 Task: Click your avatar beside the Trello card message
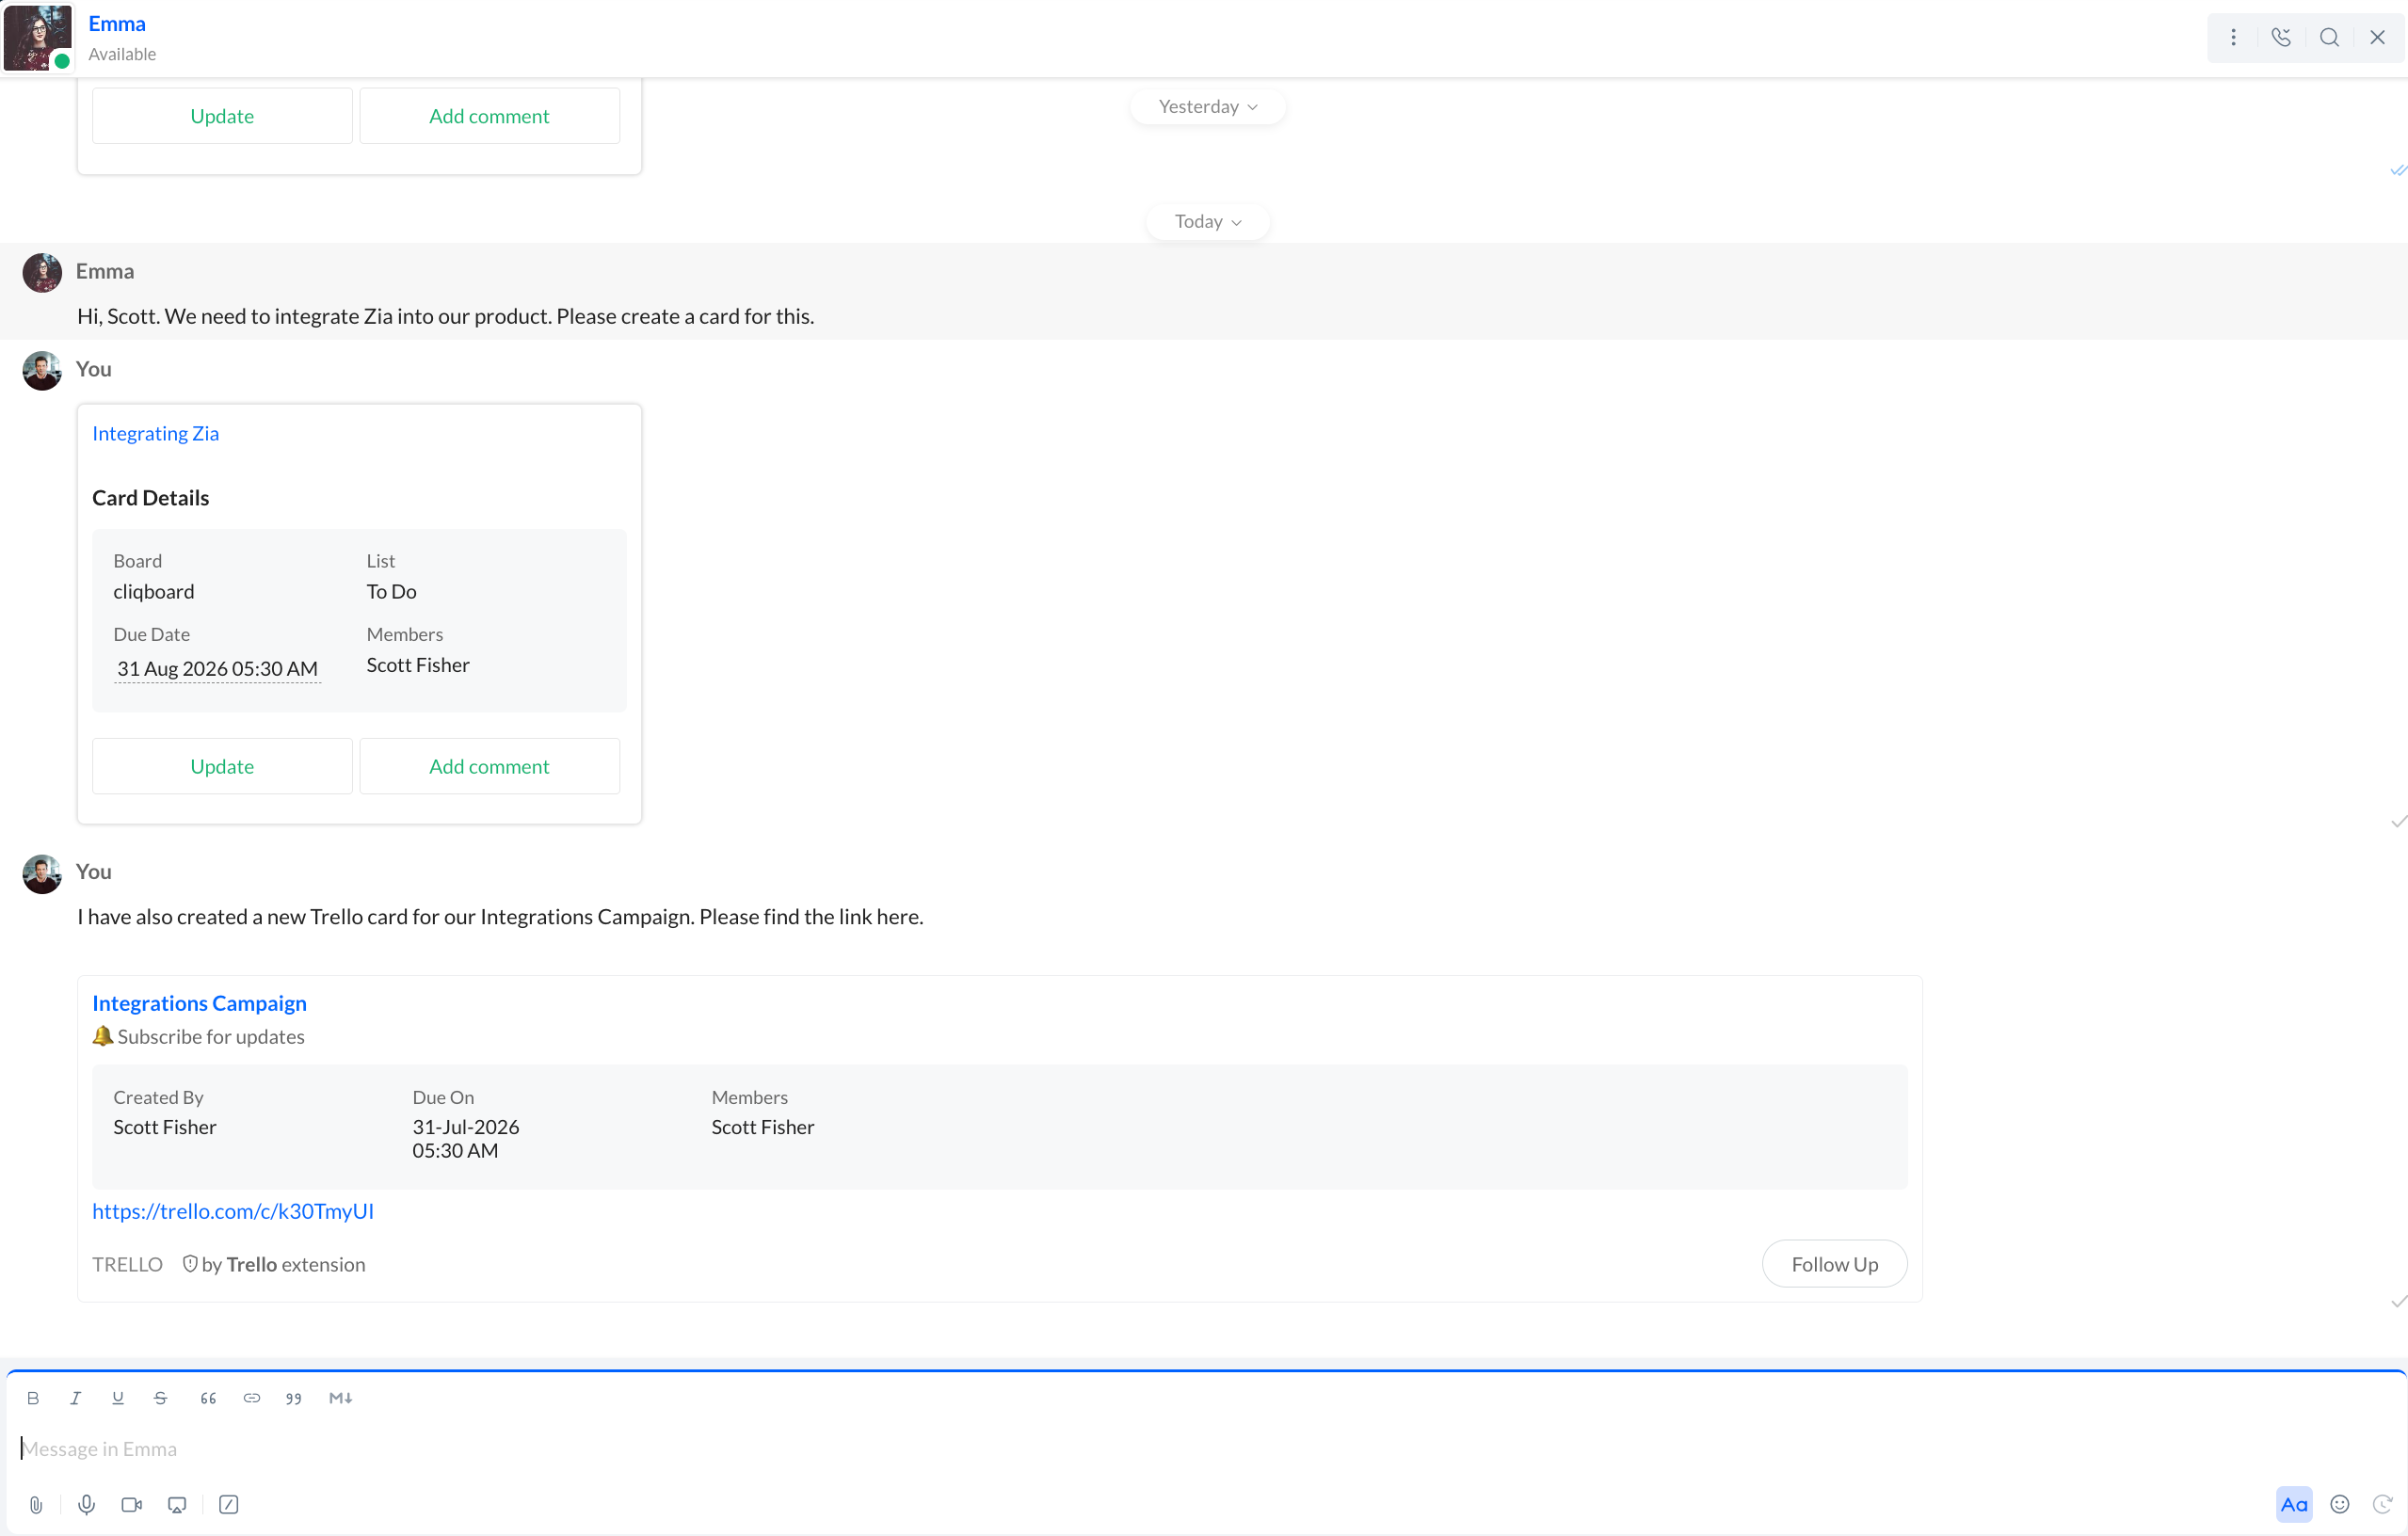[x=42, y=873]
